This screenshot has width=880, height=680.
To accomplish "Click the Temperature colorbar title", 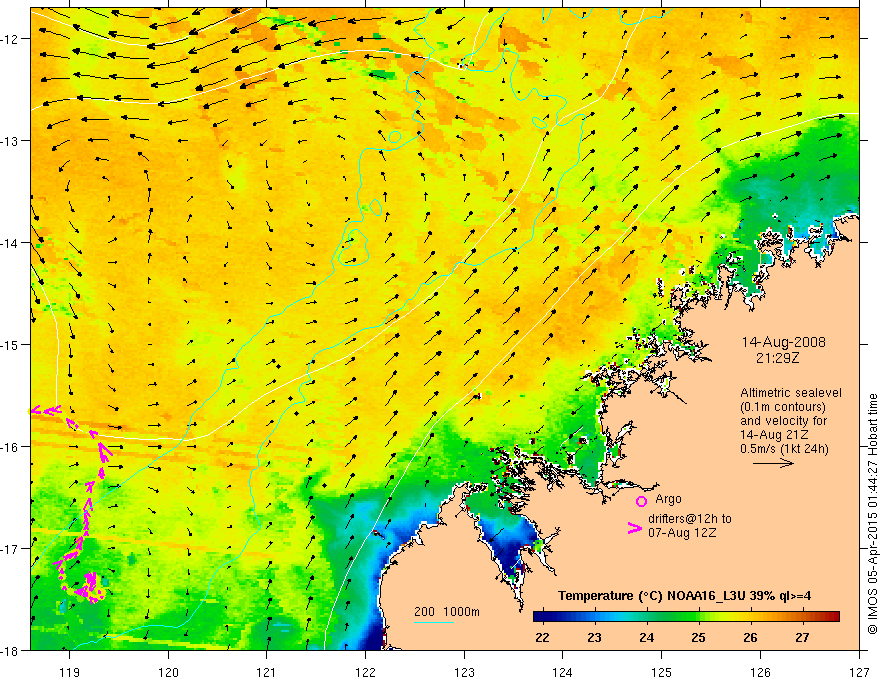I will tap(684, 595).
